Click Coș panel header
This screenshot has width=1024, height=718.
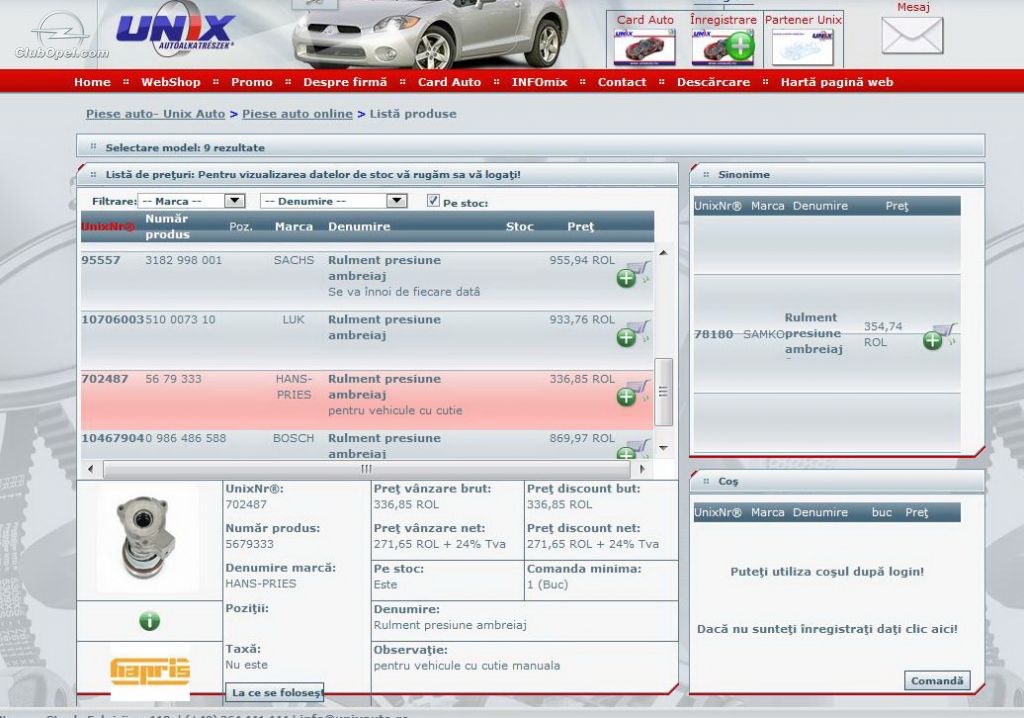[x=837, y=481]
